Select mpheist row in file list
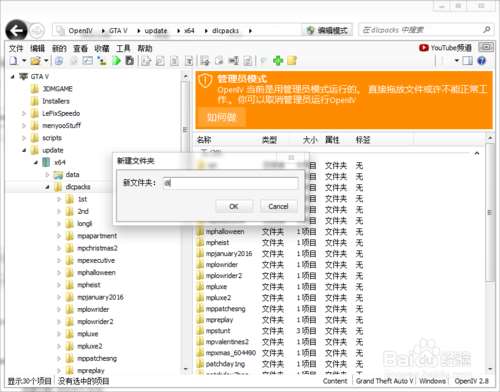 coord(280,243)
